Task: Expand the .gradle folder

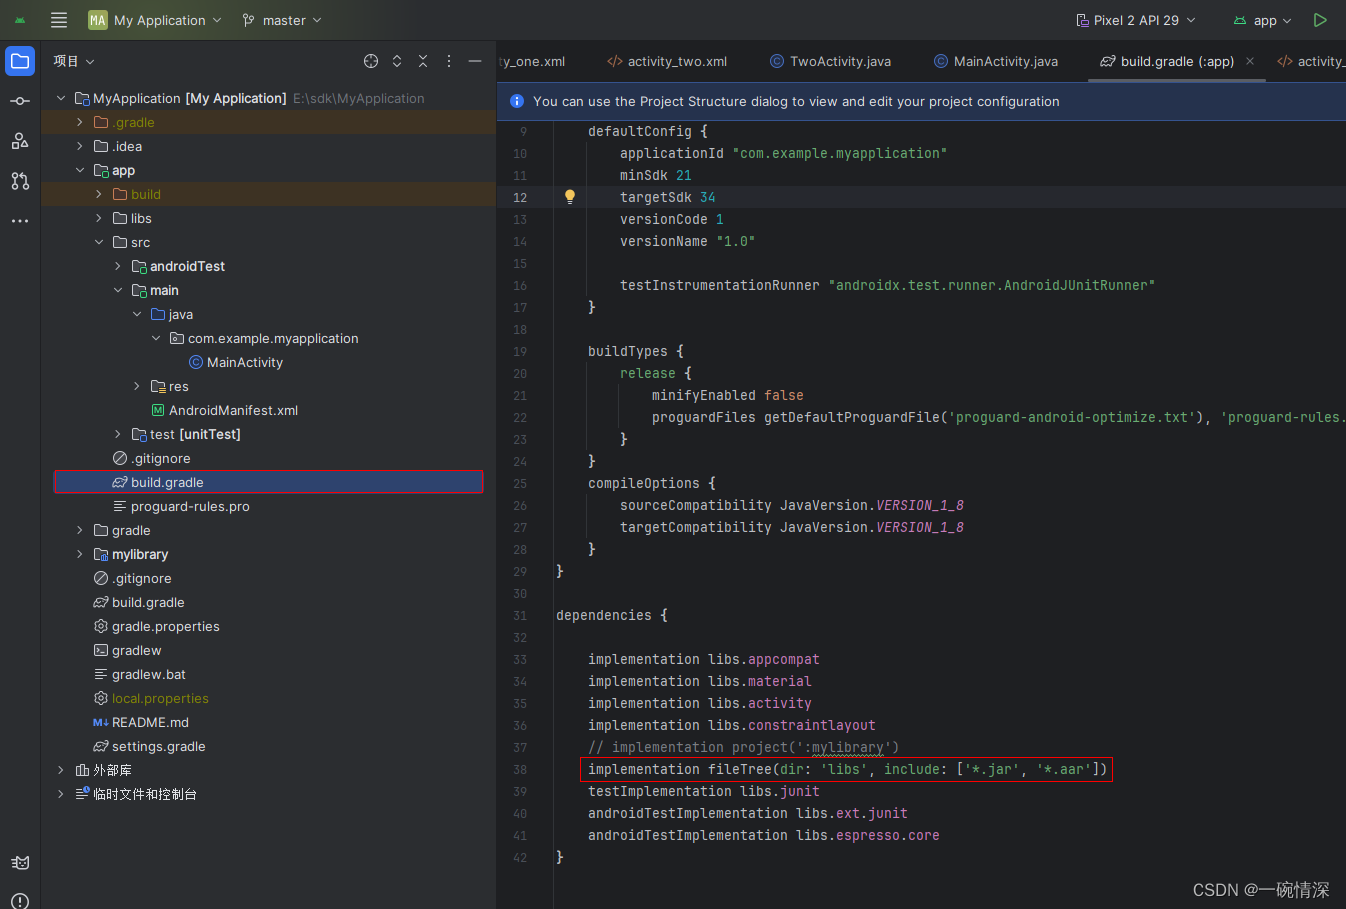Action: (80, 122)
